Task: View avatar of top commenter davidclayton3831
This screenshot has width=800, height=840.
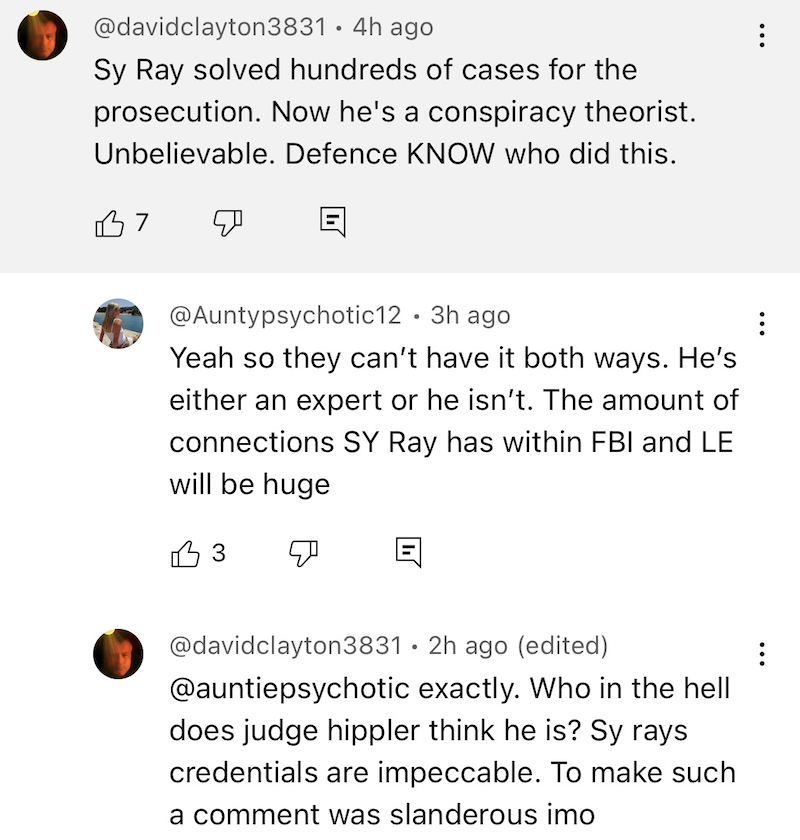Action: tap(44, 37)
